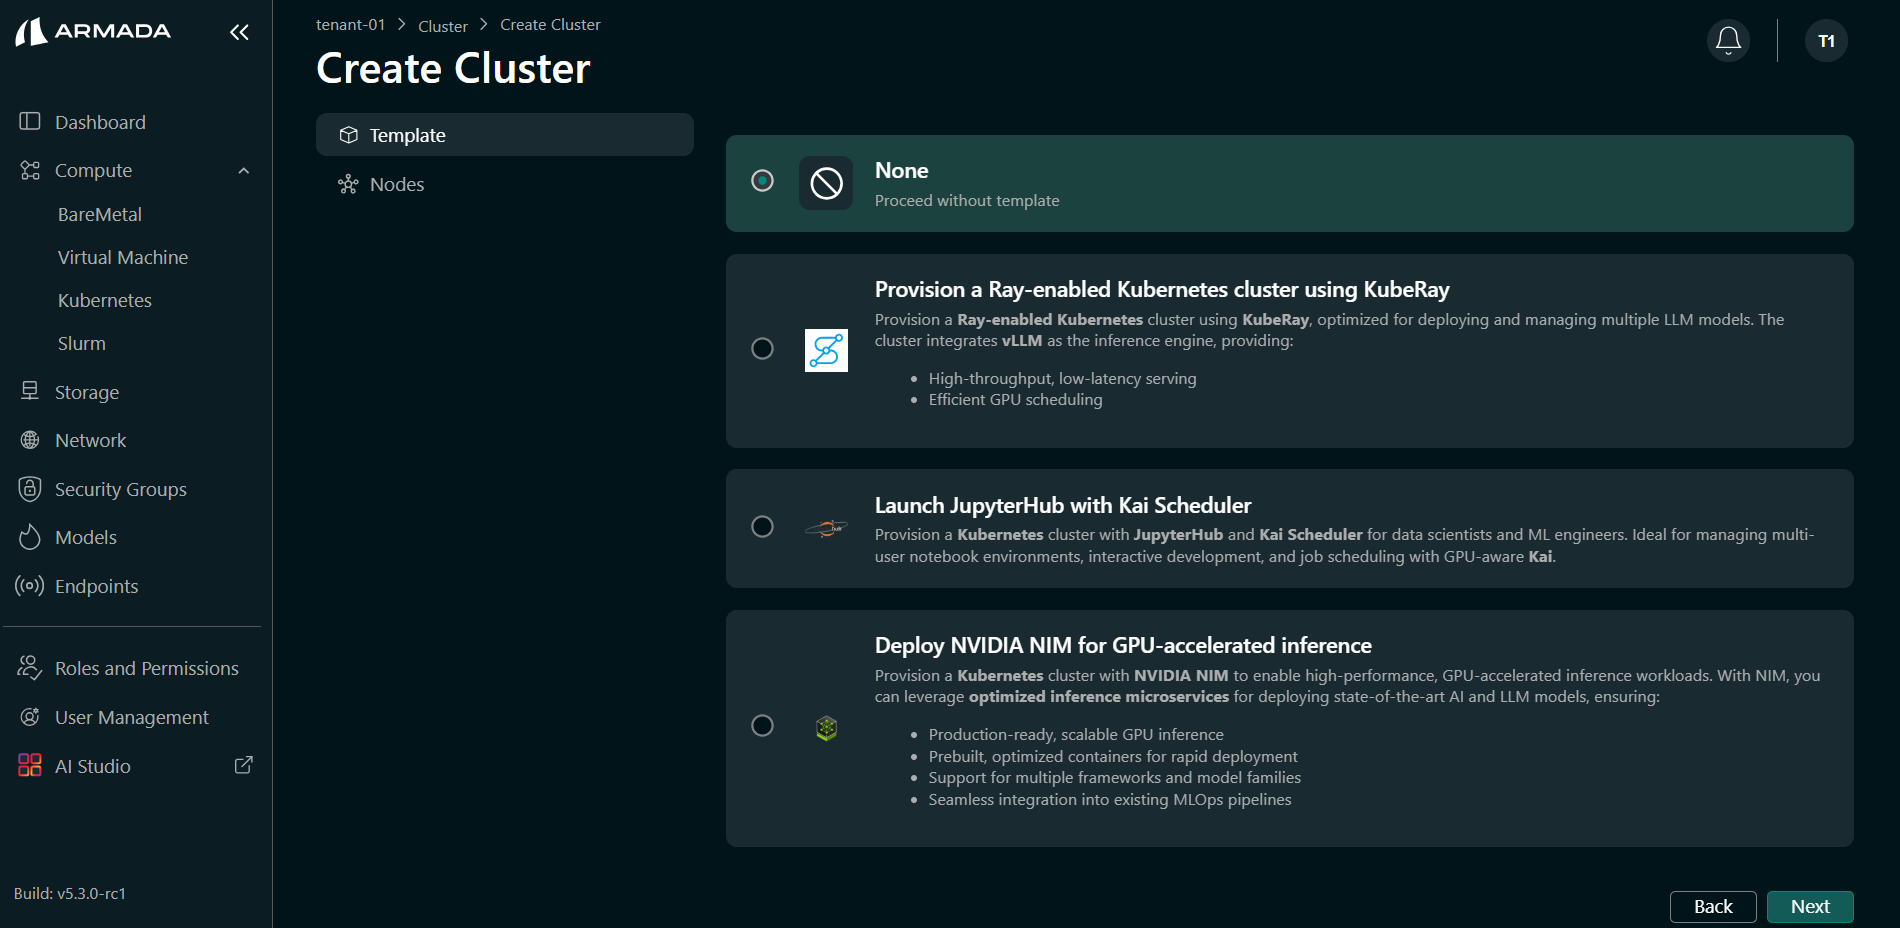This screenshot has height=928, width=1900.
Task: Select the KubeRay template radio button
Action: tap(762, 348)
